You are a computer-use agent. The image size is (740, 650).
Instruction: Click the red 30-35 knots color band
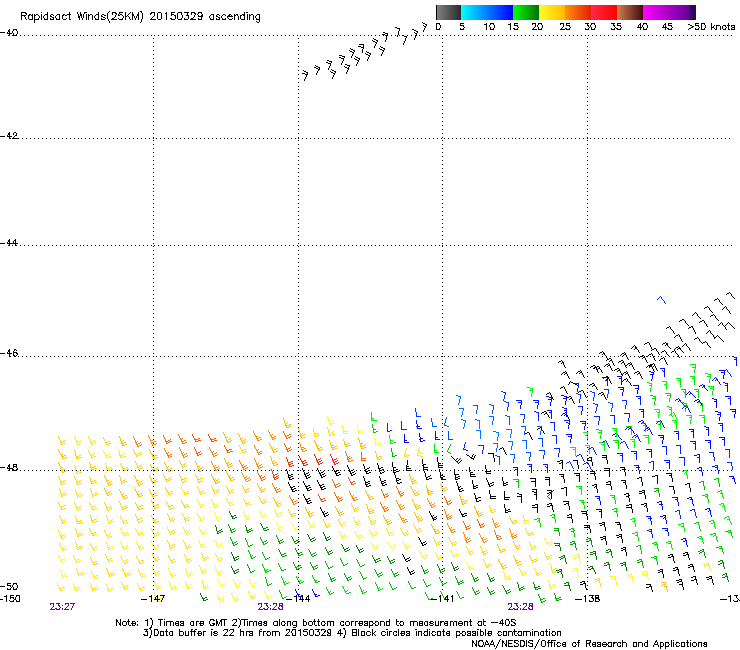click(x=604, y=12)
